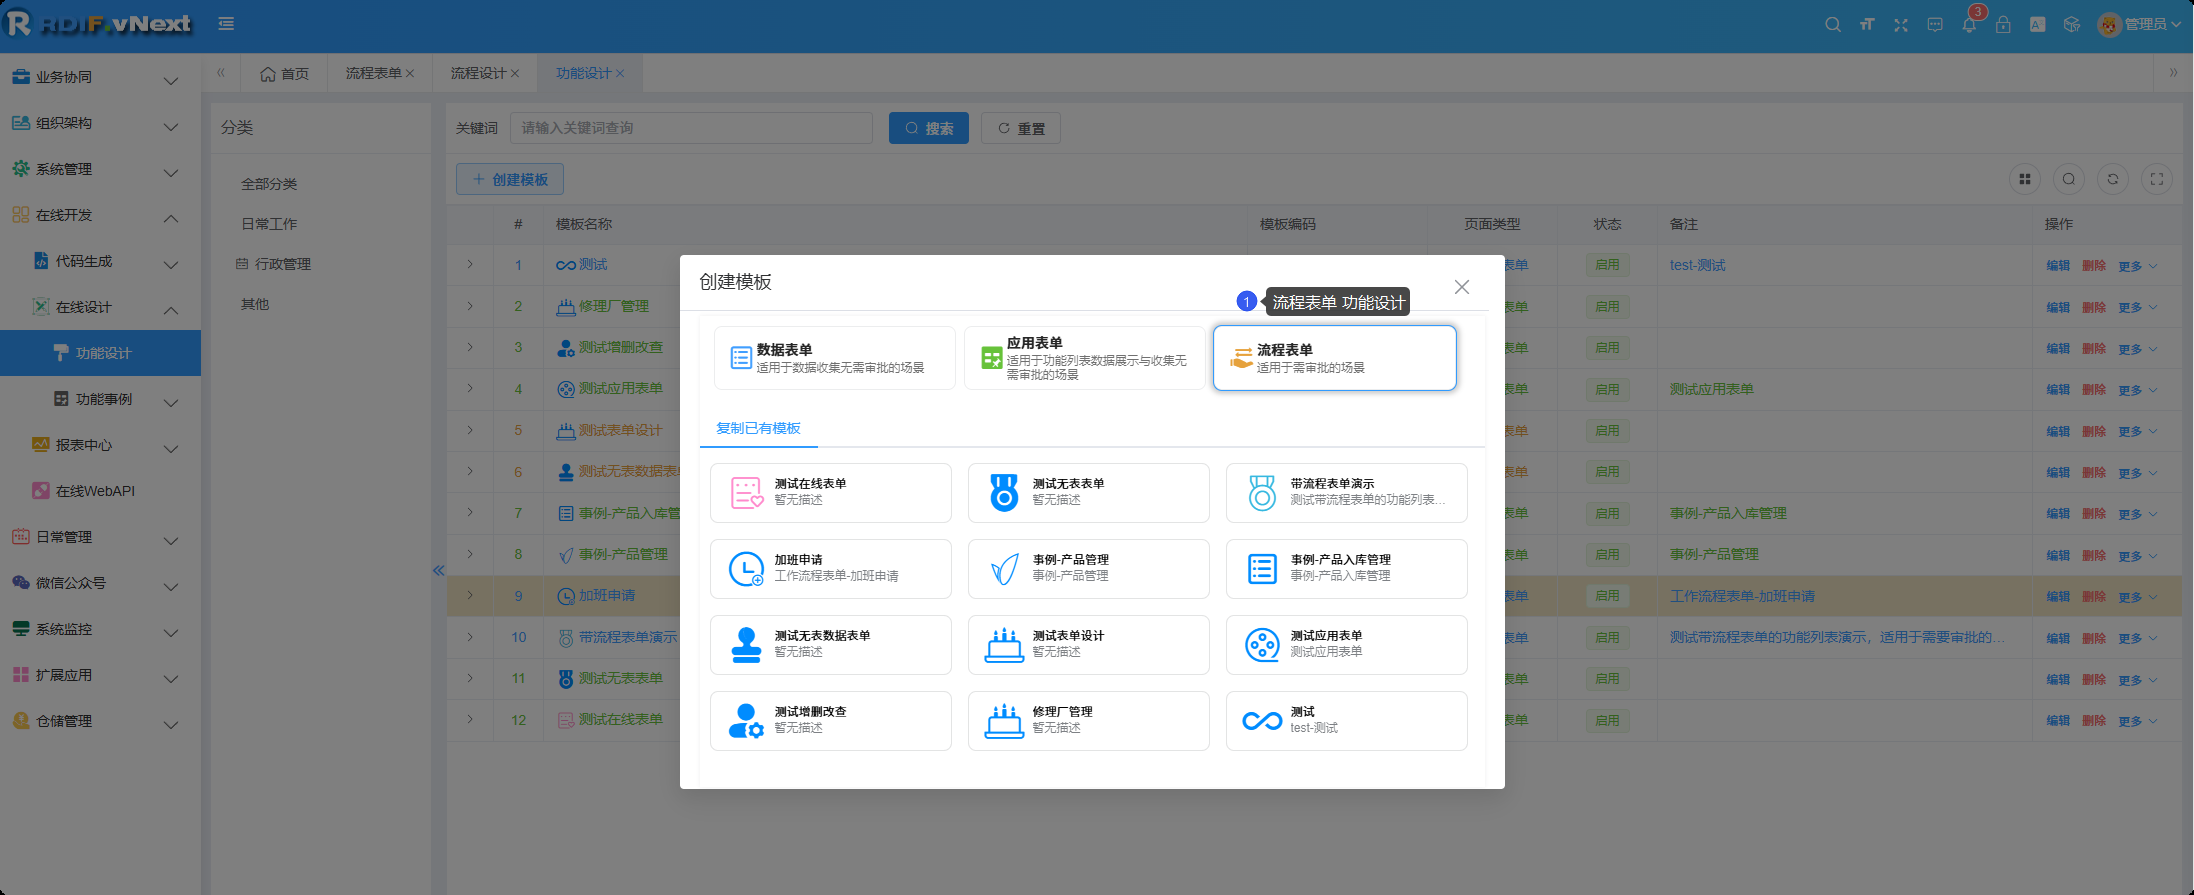Screen dimensions: 2194x895
Task: Focus the 关键词 search input
Action: [691, 128]
